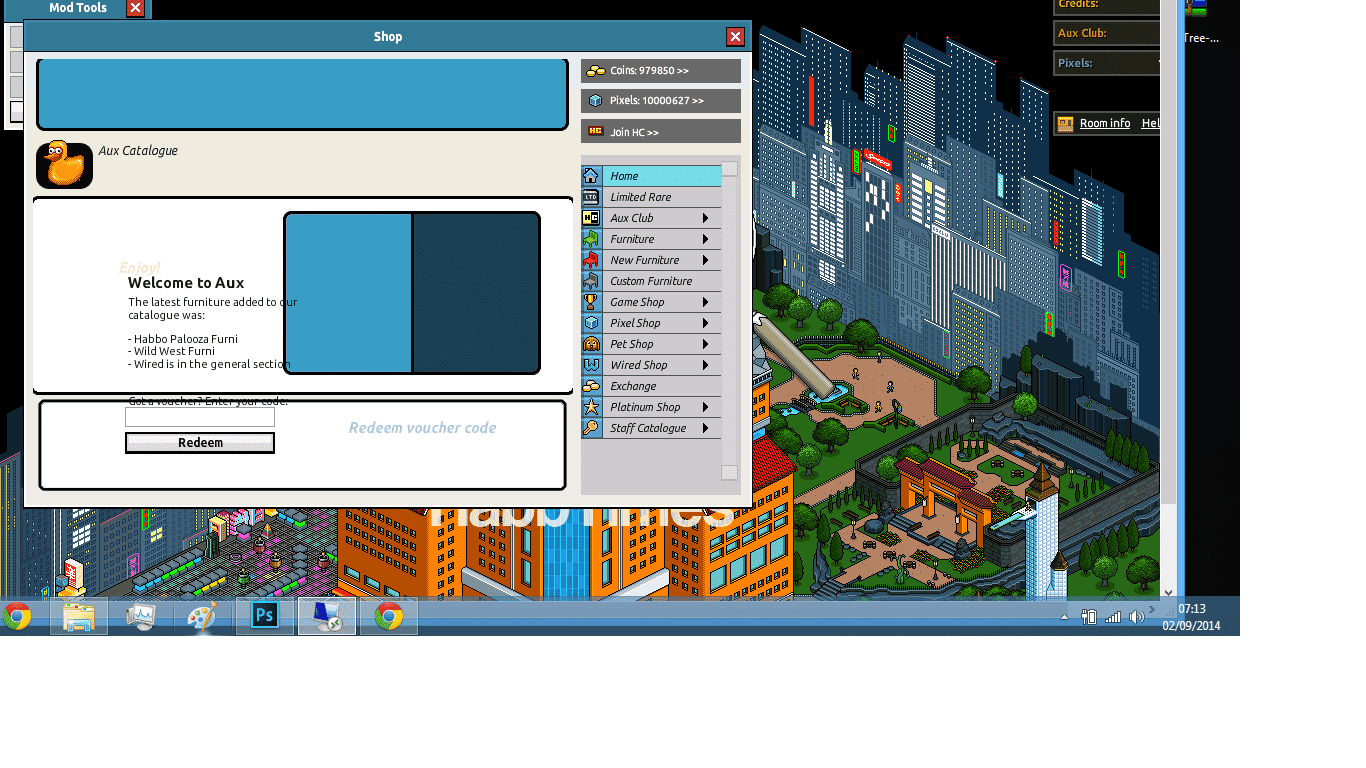Open File Explorer from the taskbar
Image resolution: width=1366 pixels, height=768 pixels.
click(79, 616)
